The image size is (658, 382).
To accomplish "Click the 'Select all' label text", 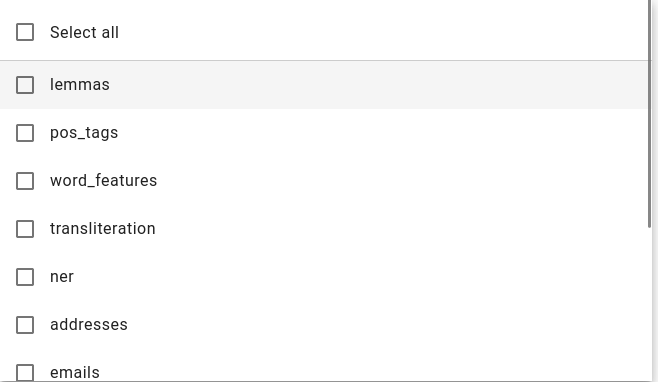I will 84,32.
